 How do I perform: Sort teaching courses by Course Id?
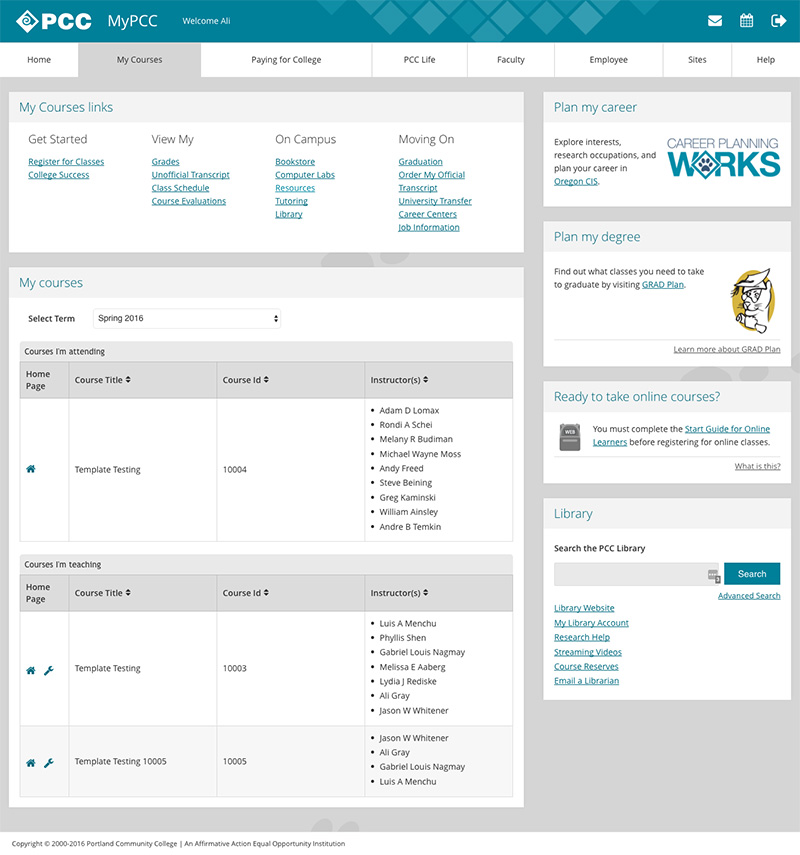[x=245, y=593]
